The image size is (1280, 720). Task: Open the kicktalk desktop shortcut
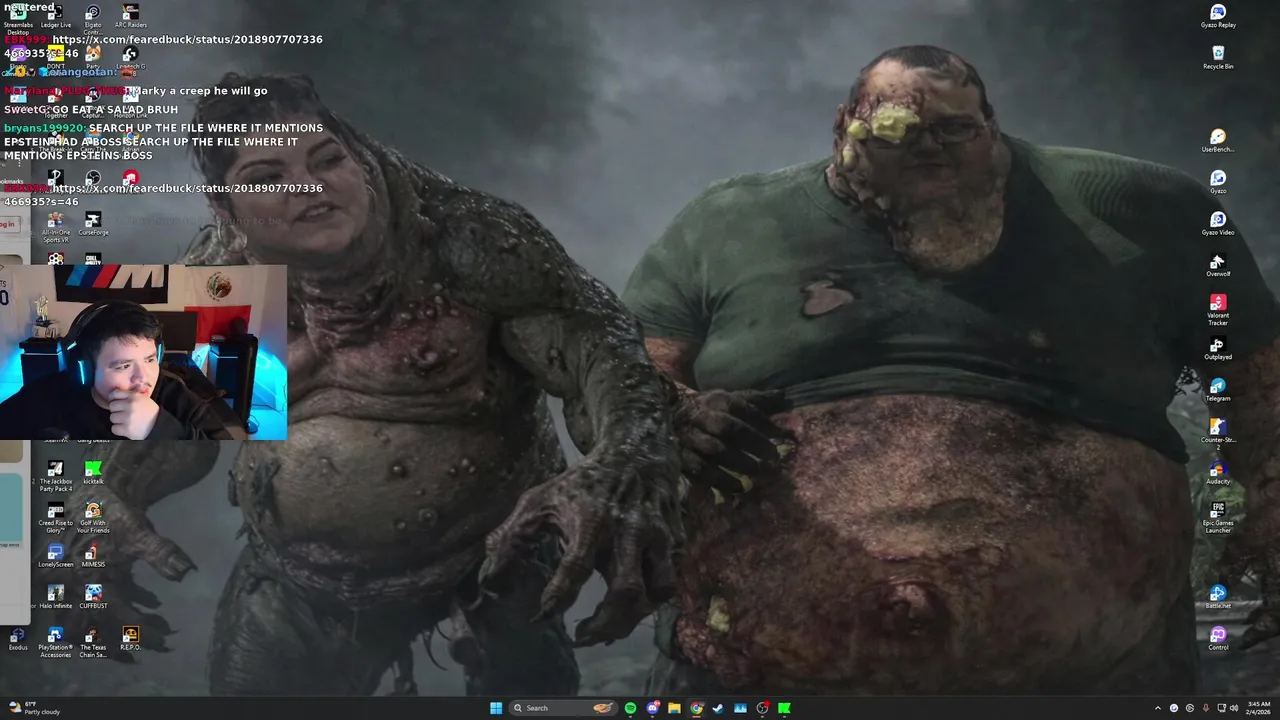[x=93, y=473]
